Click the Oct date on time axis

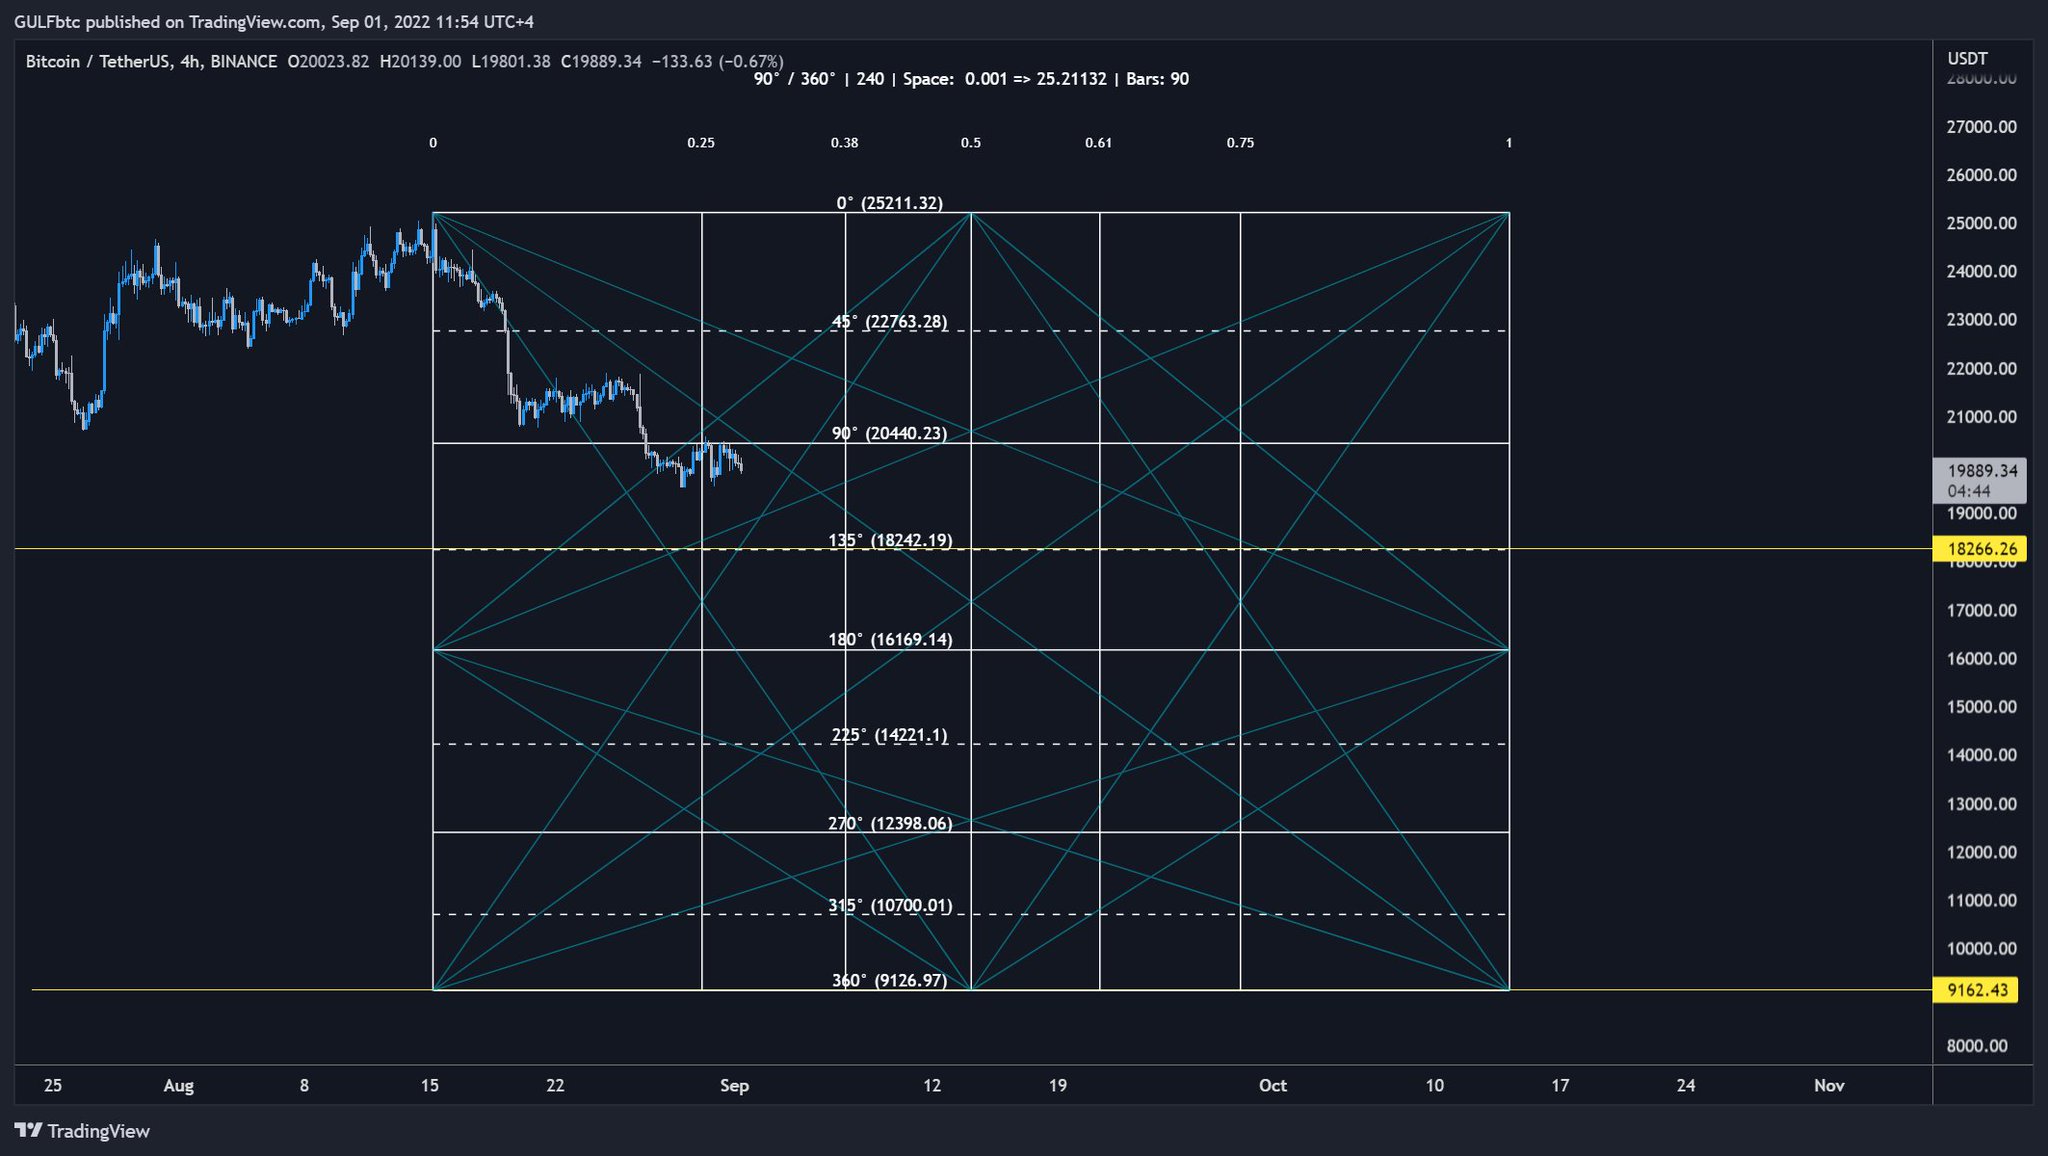pyautogui.click(x=1272, y=1085)
